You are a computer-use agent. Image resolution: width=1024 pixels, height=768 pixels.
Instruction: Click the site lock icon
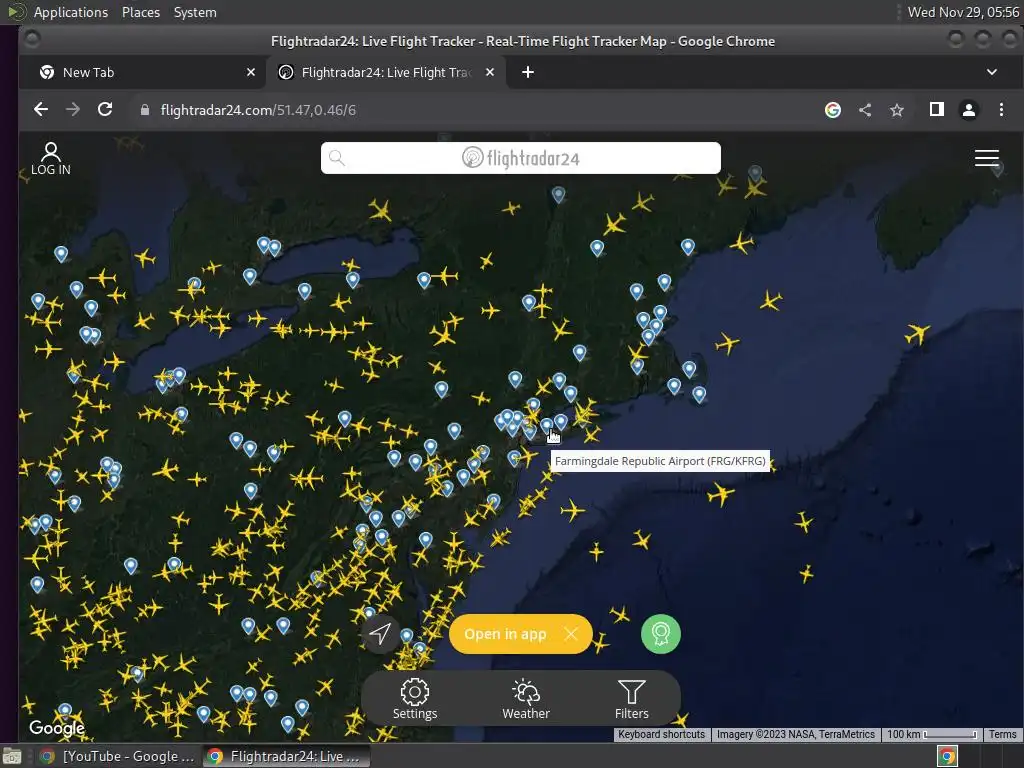(145, 110)
